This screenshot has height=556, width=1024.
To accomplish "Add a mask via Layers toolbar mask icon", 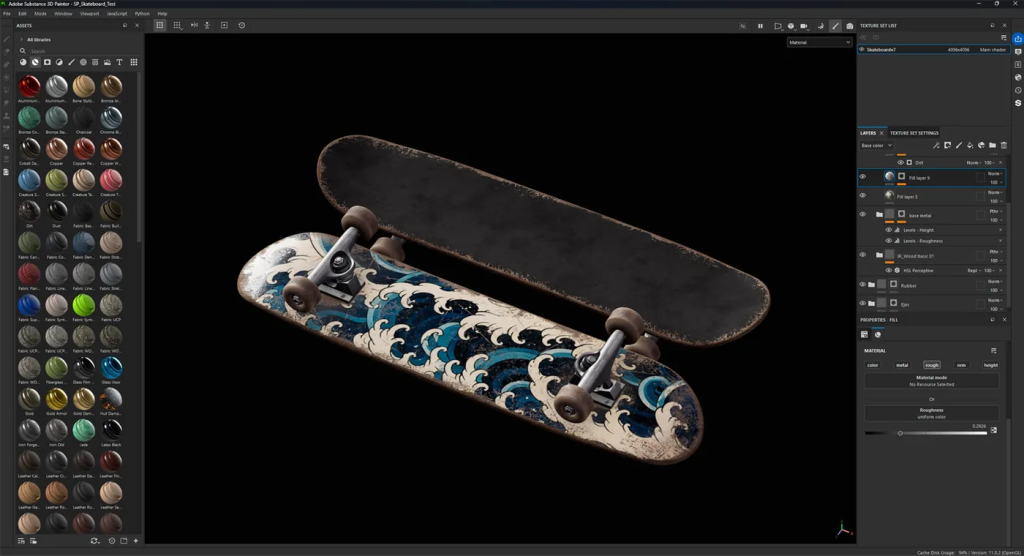I will (x=948, y=146).
